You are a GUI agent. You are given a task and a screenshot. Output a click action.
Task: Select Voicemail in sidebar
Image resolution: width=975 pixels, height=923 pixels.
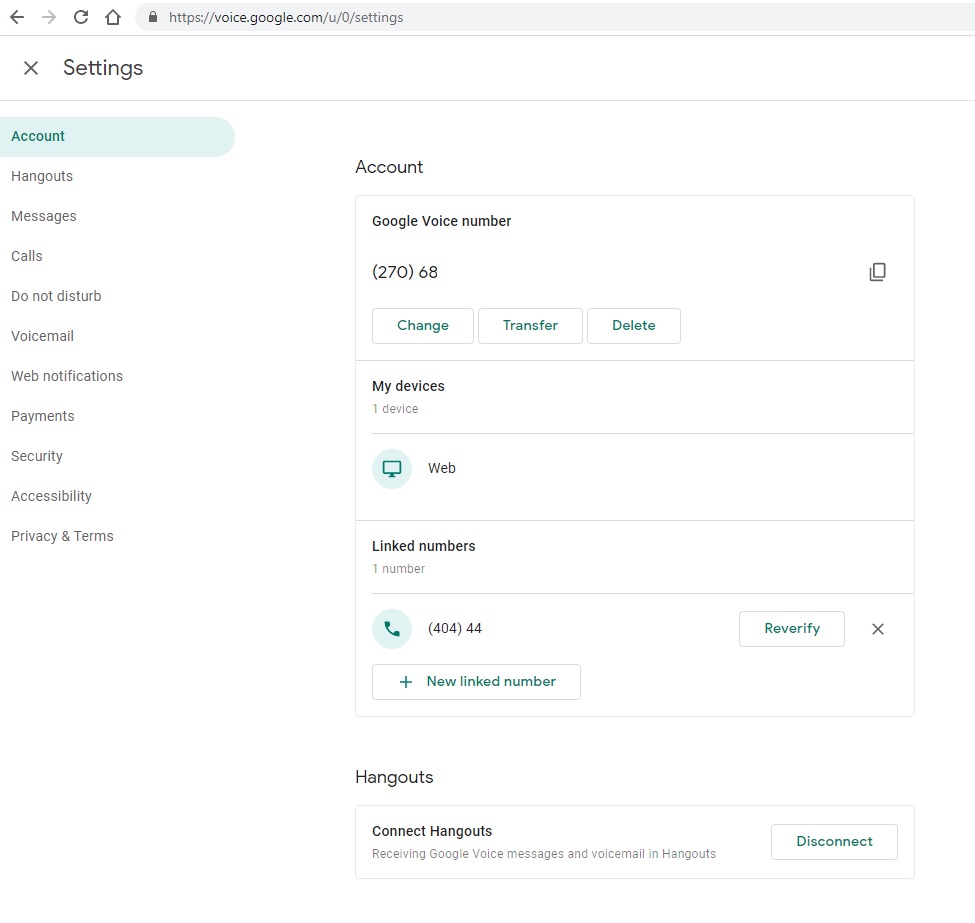pyautogui.click(x=42, y=336)
